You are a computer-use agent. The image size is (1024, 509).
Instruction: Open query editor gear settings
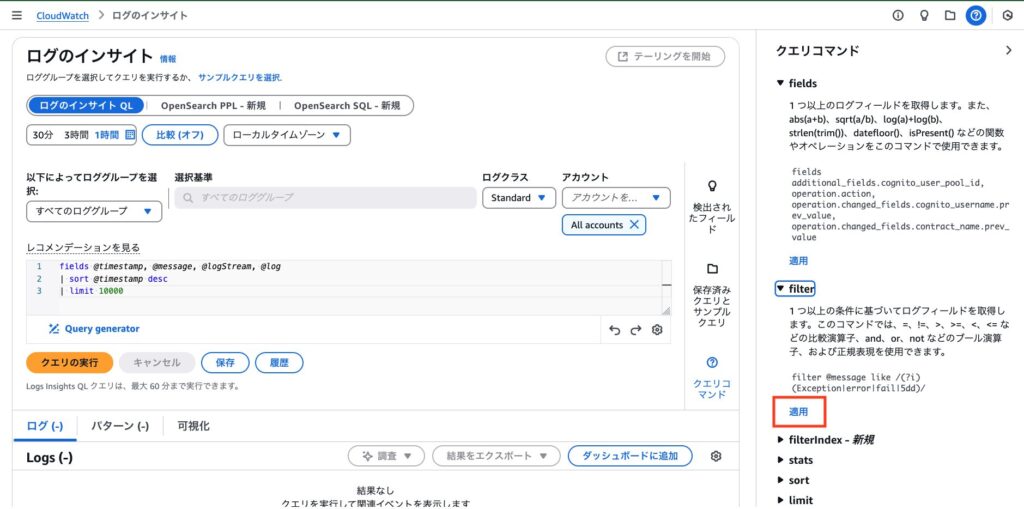pyautogui.click(x=657, y=330)
